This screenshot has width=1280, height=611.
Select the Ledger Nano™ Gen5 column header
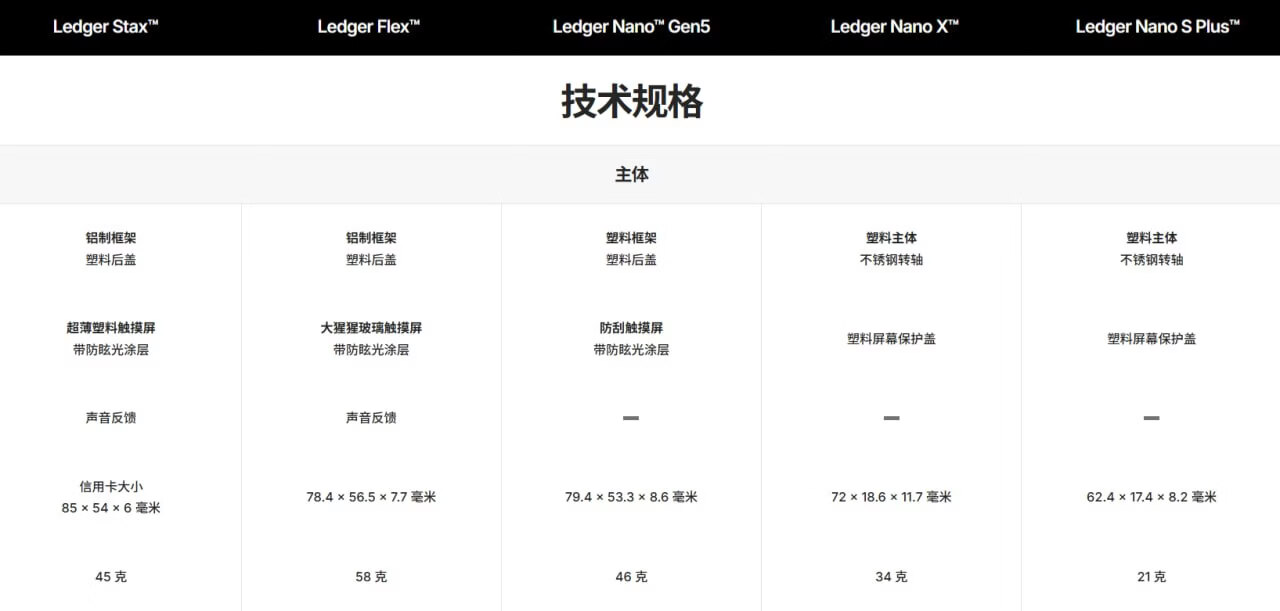point(631,27)
